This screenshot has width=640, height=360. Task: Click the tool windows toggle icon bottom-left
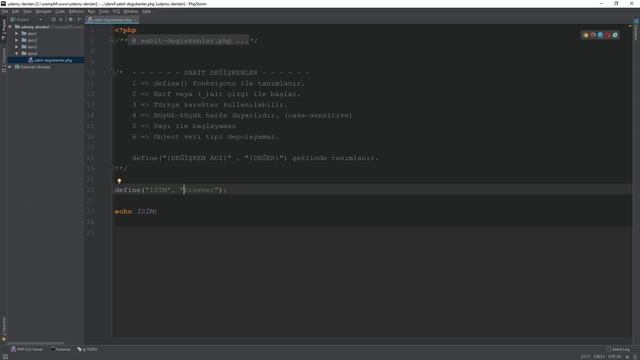point(5,356)
